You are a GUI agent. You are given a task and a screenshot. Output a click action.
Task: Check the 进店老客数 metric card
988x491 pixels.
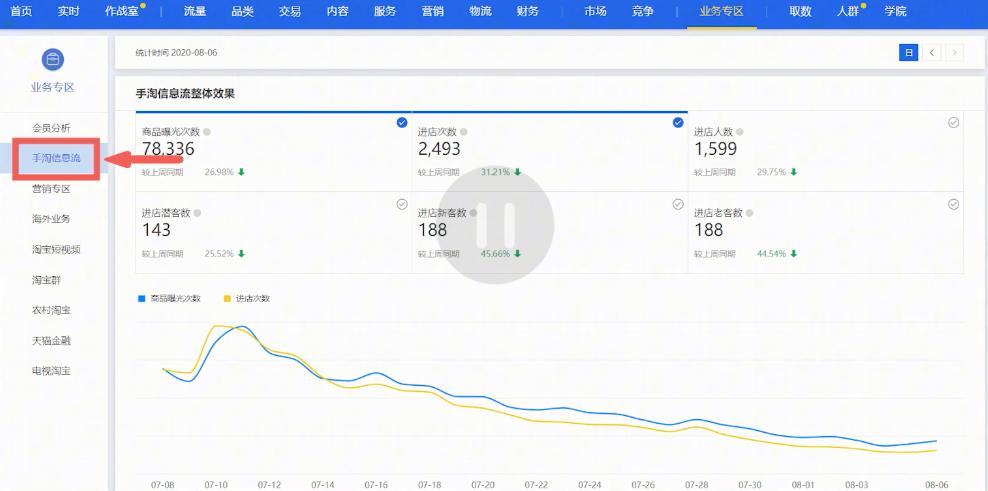pyautogui.click(x=953, y=204)
